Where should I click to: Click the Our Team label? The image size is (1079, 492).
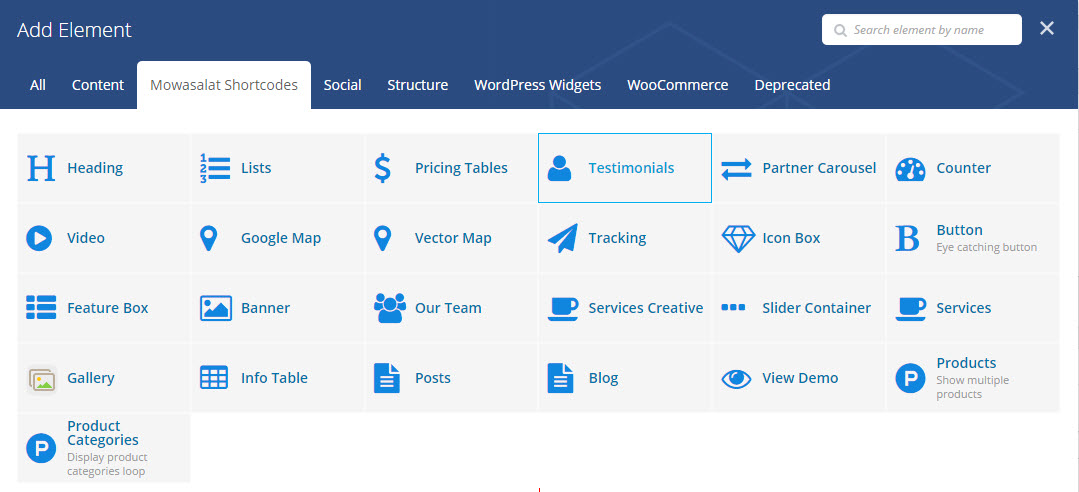click(x=448, y=308)
